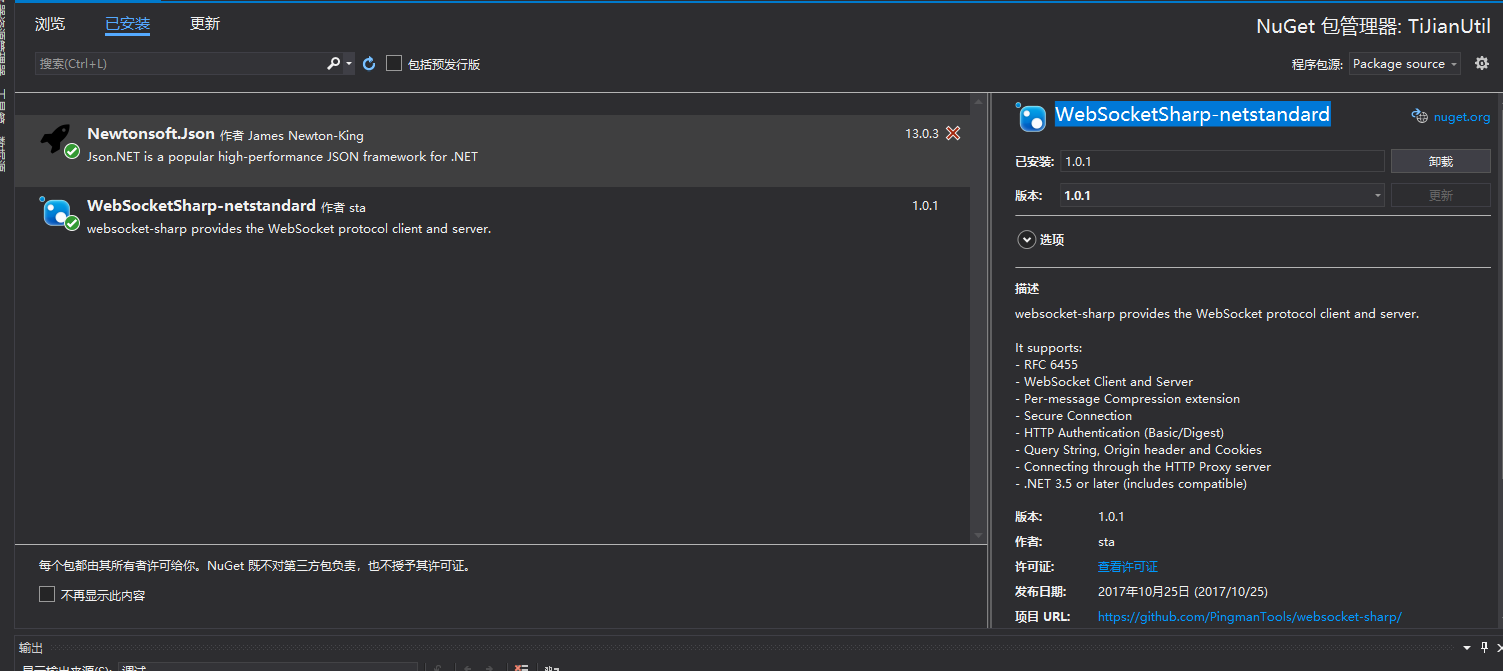Select WebSocketSharp-netstandard in the list
This screenshot has width=1503, height=671.
pyautogui.click(x=201, y=205)
